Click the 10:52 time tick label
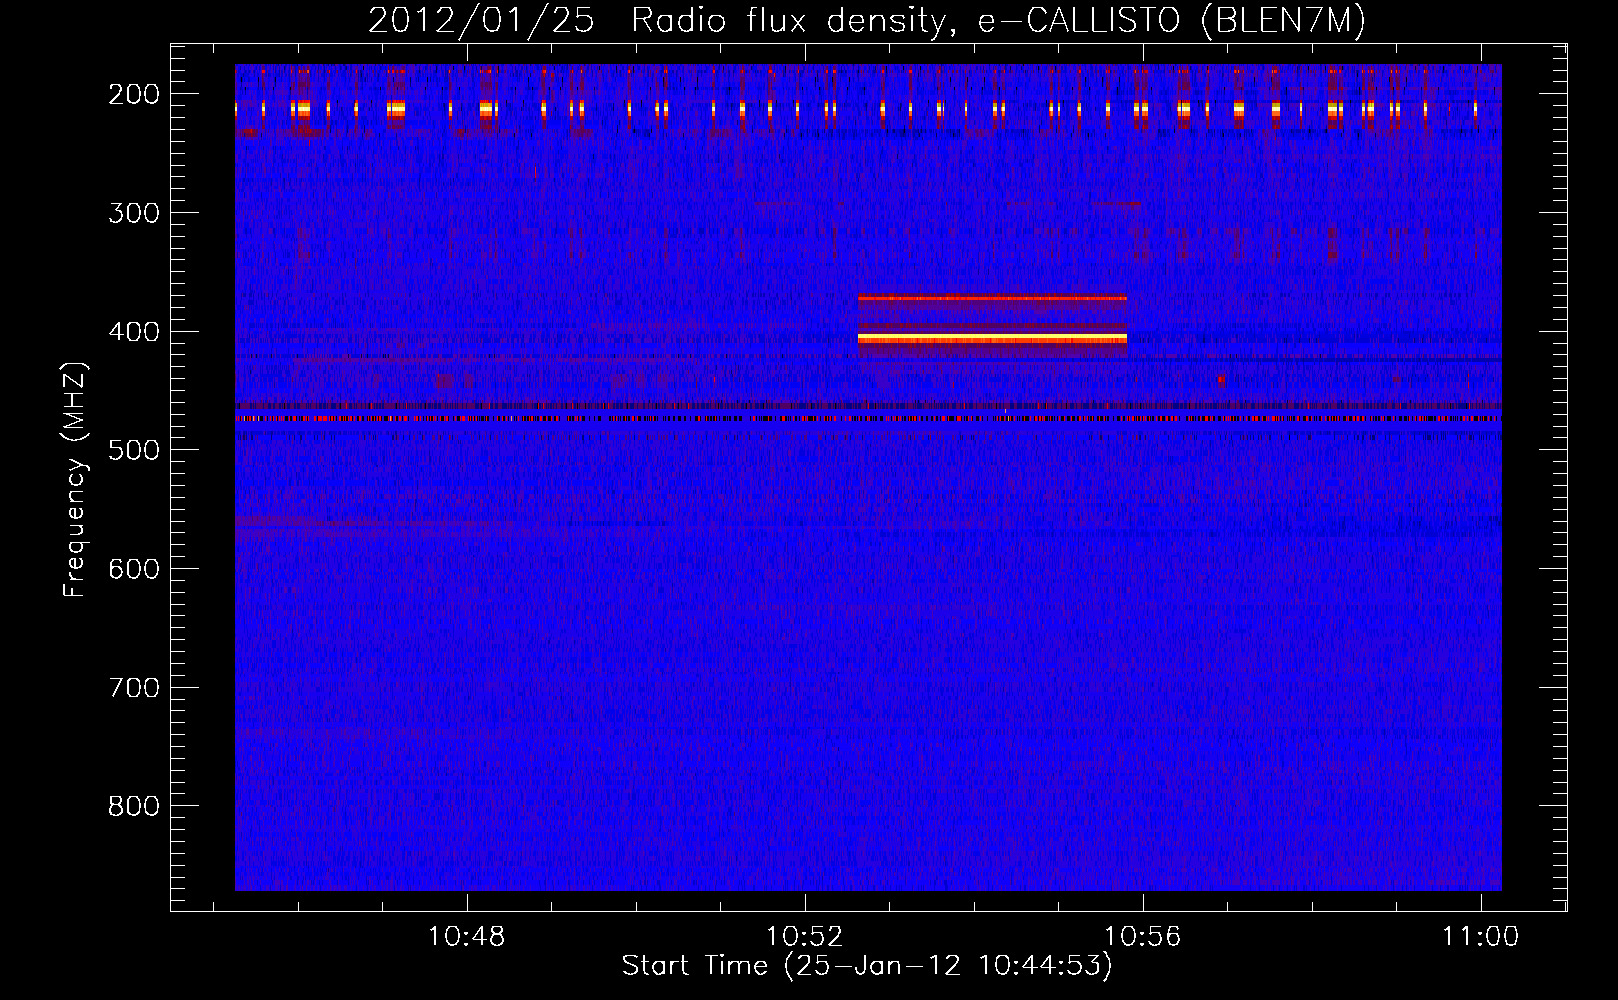1618x1000 pixels. click(x=805, y=937)
